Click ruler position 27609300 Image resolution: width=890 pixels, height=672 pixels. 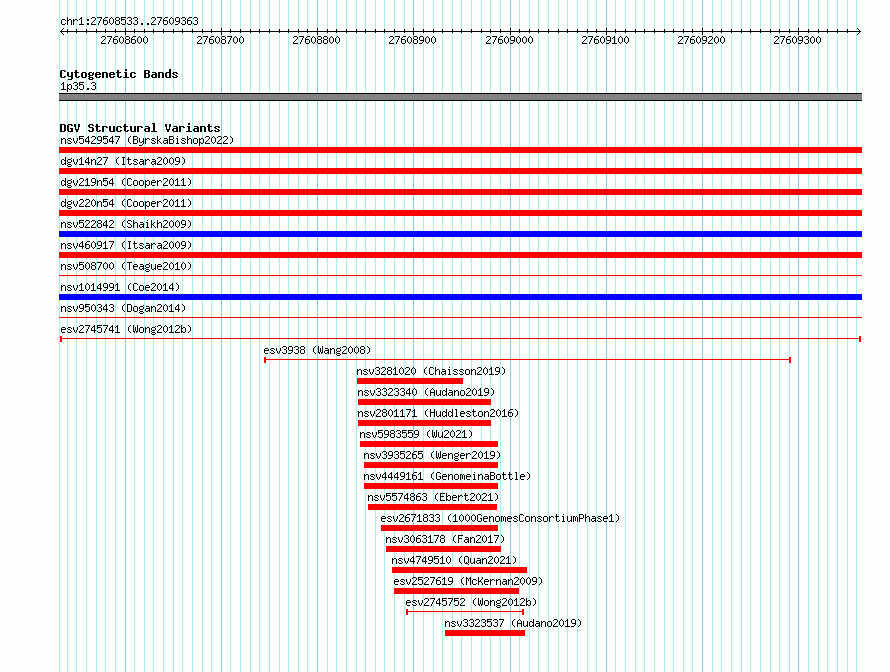pyautogui.click(x=797, y=40)
